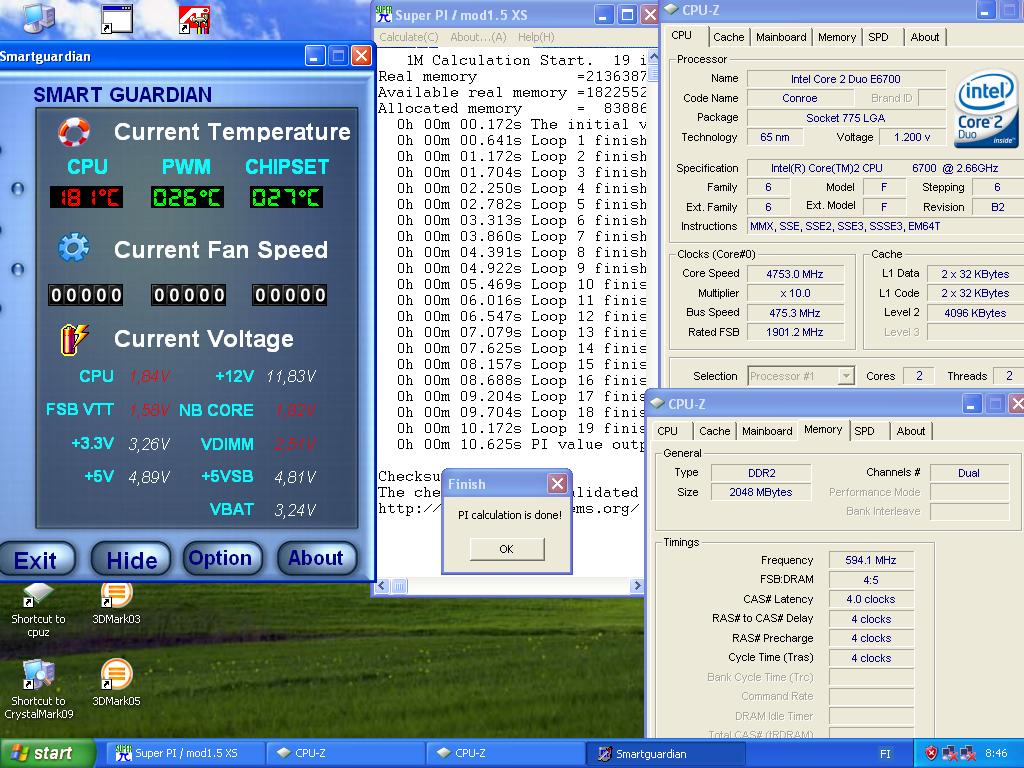Select the Cache tab in lower CPU-Z window
This screenshot has width=1024, height=768.
pos(714,431)
